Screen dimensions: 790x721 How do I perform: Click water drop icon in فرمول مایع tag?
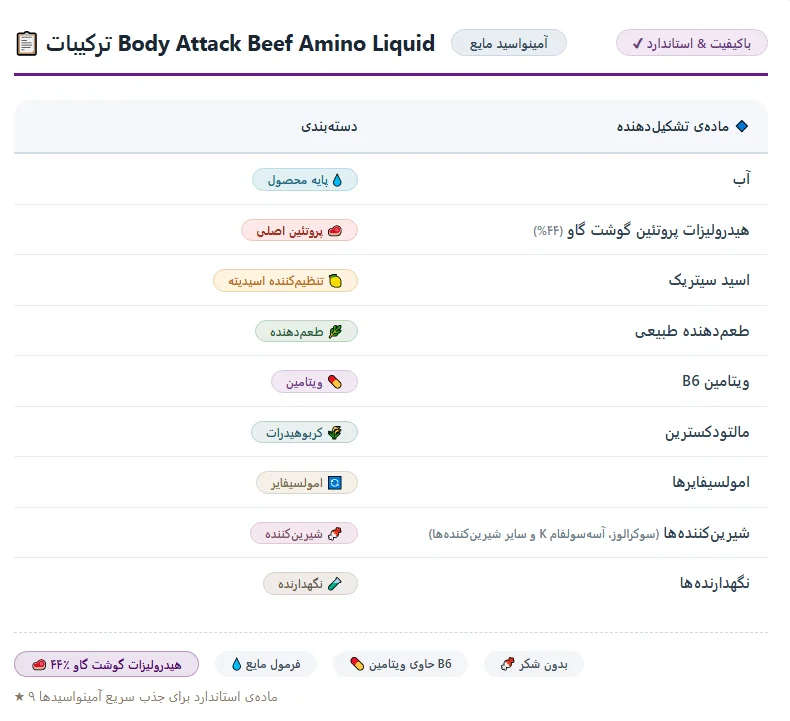click(236, 665)
